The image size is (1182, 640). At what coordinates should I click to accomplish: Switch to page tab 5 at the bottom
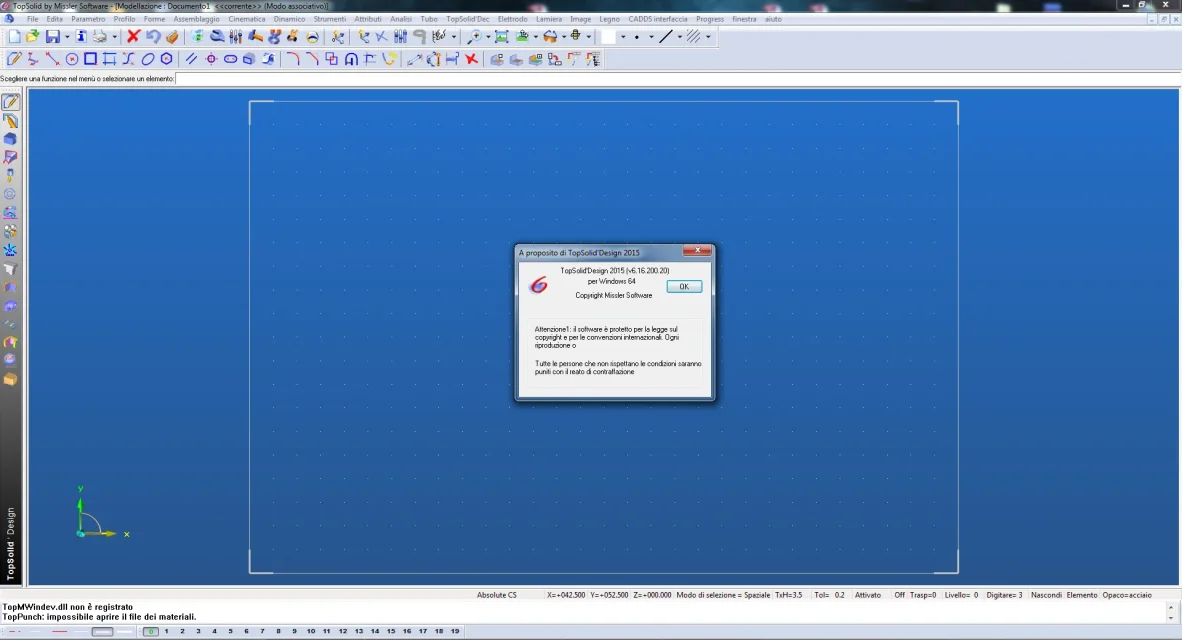230,631
